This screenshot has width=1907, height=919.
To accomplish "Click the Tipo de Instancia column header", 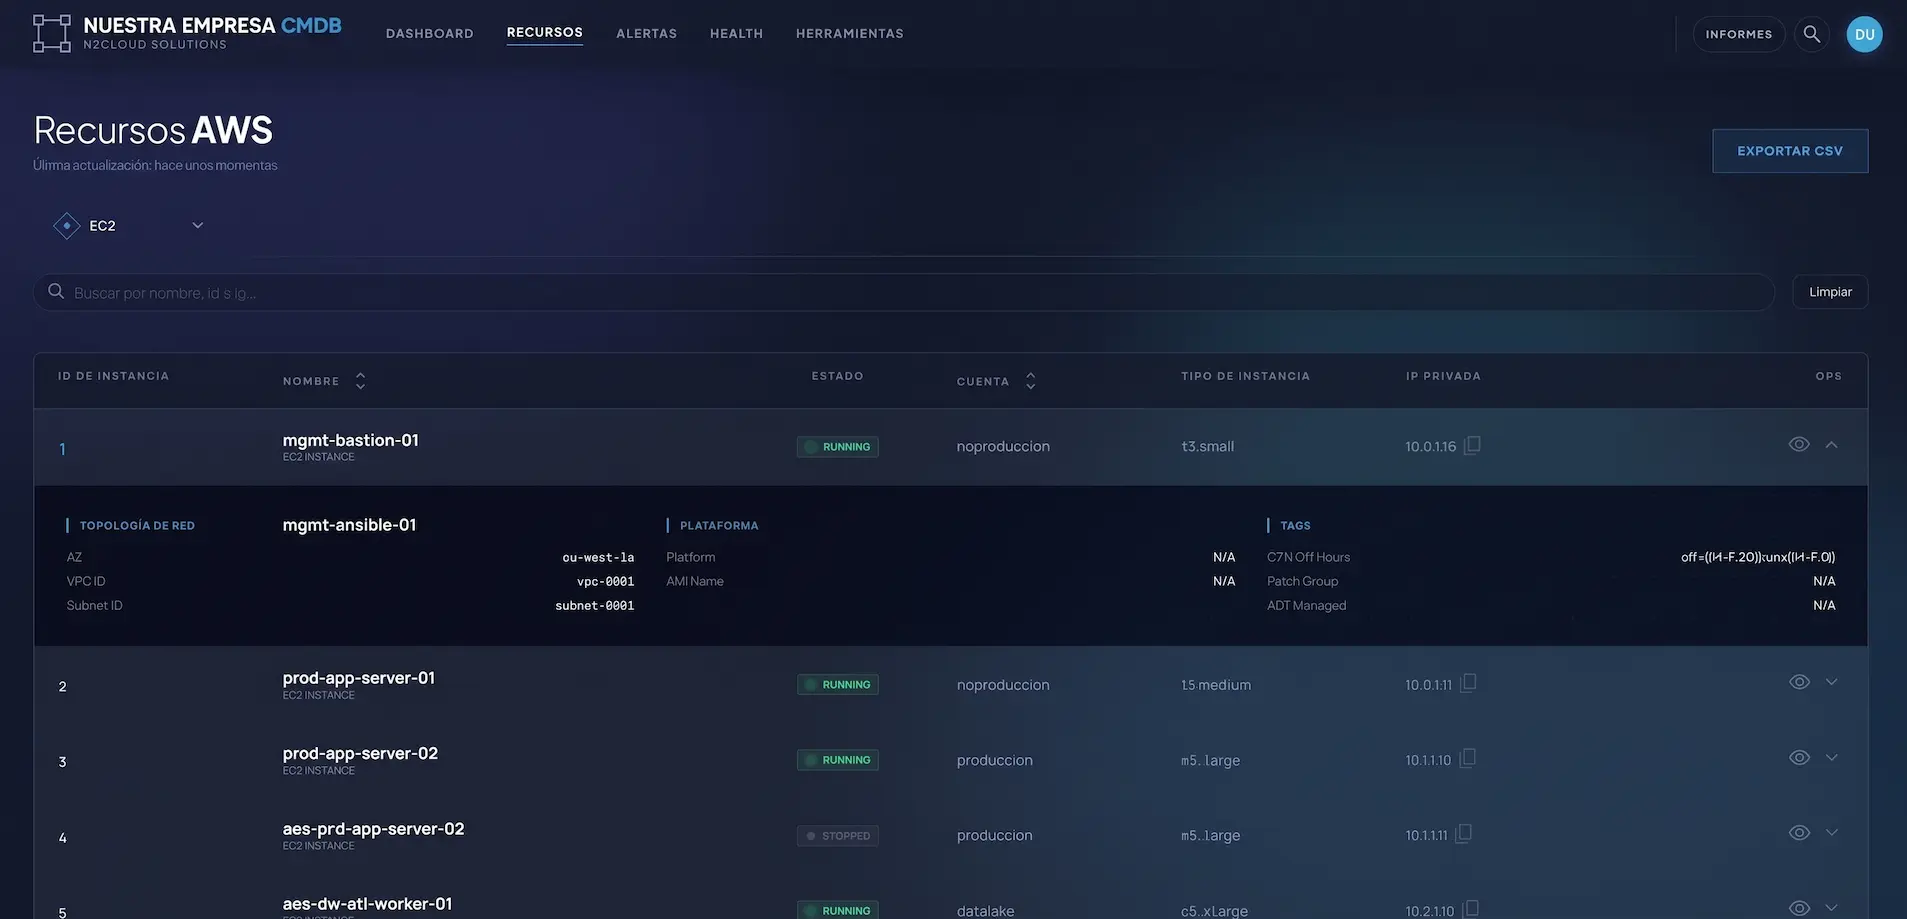I will pyautogui.click(x=1245, y=376).
